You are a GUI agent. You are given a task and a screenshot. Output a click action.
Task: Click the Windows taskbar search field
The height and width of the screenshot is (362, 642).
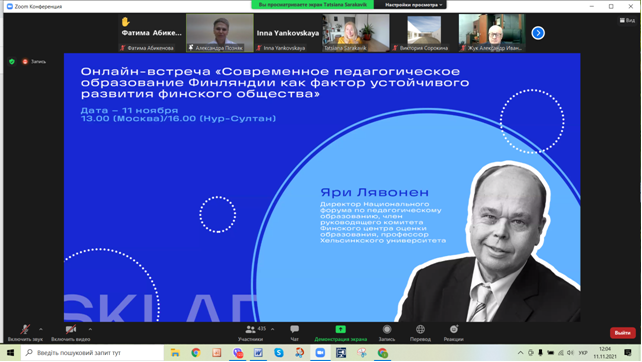(x=92, y=353)
